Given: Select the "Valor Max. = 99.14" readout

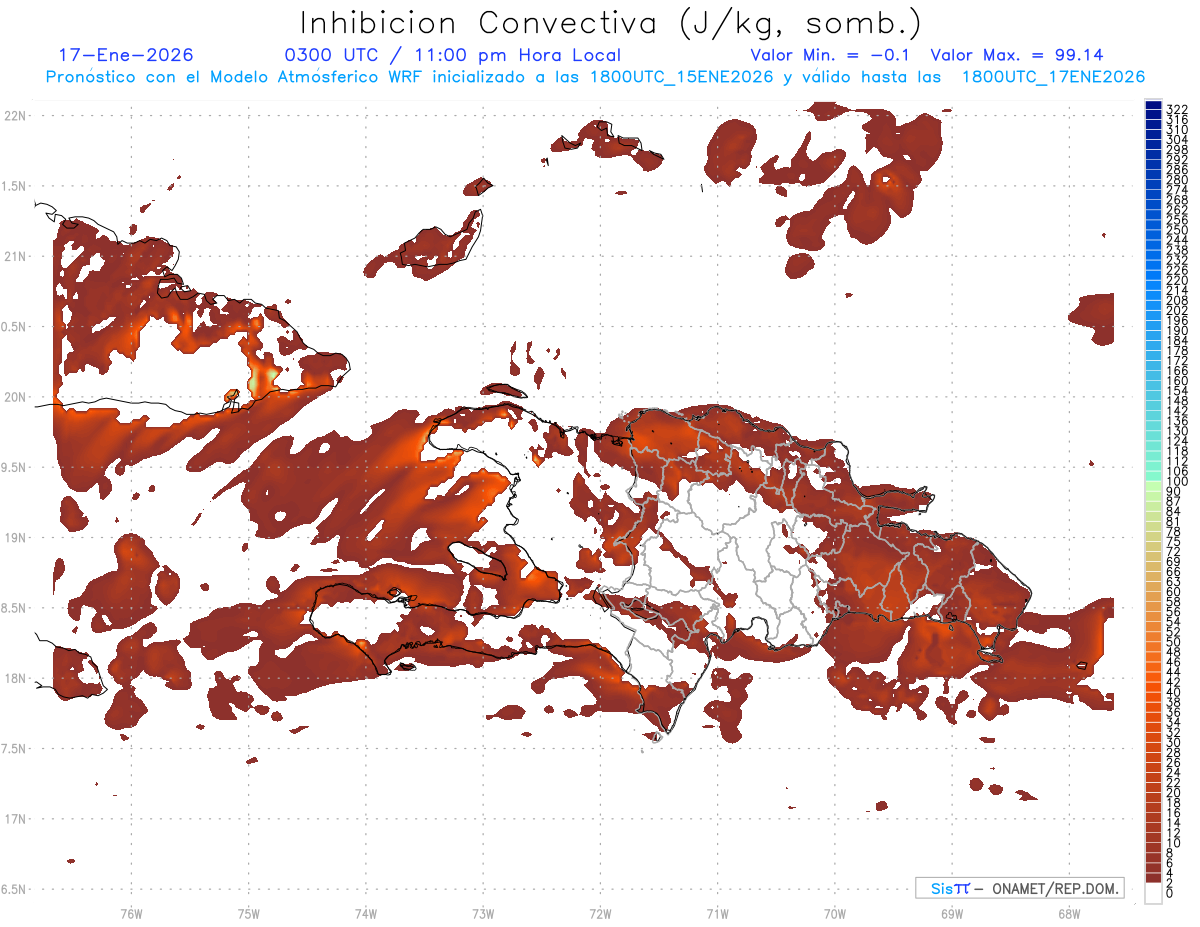Looking at the screenshot, I should click(x=1017, y=55).
